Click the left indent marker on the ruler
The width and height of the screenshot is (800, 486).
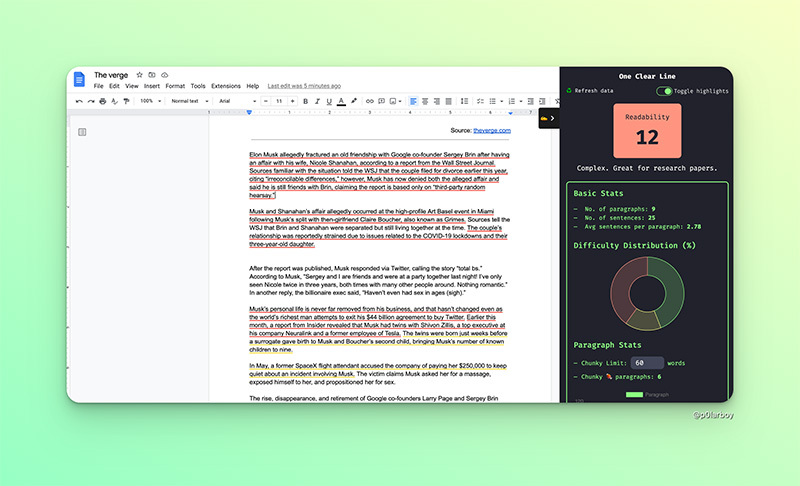click(249, 112)
